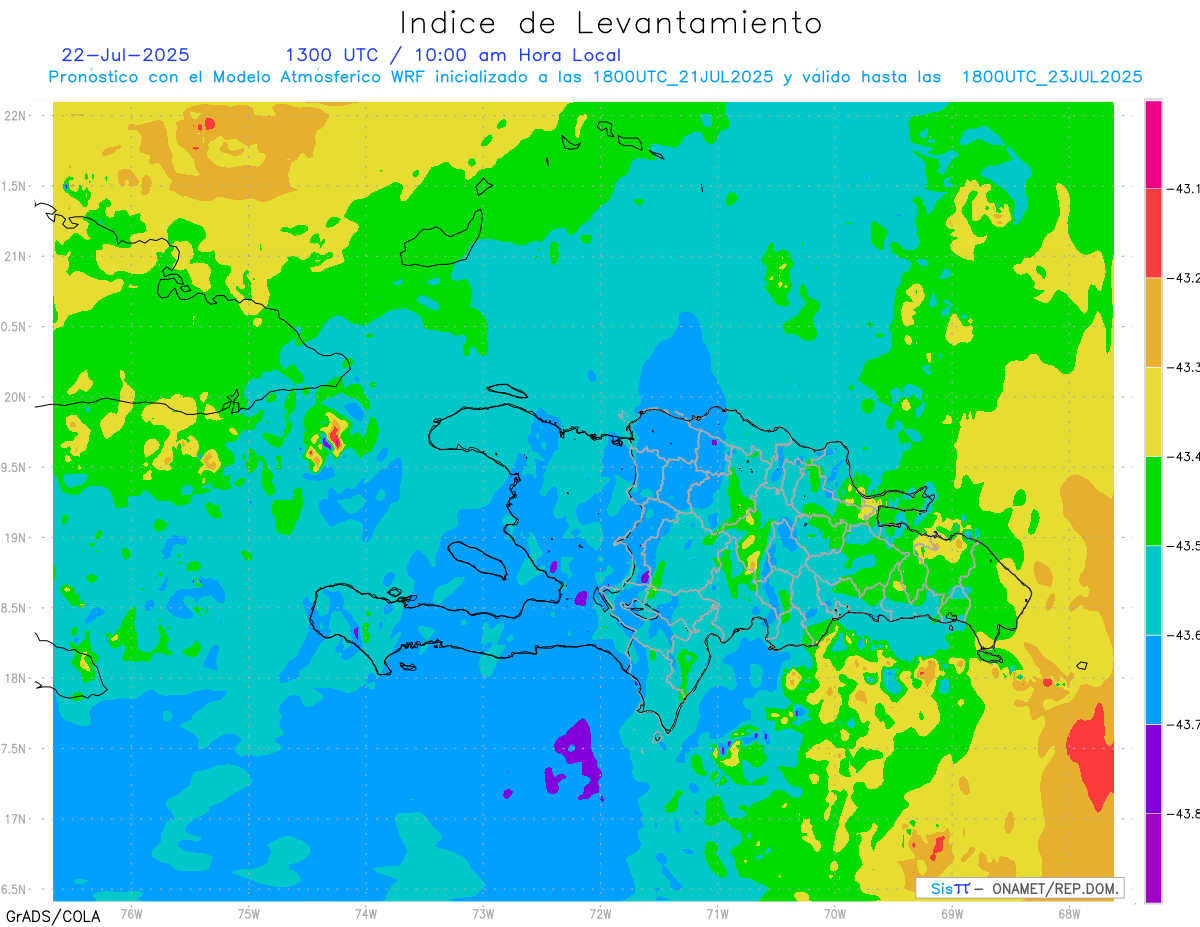Screen dimensions: 1200x927
Task: Click the latitude label "22N"
Action: 17,115
